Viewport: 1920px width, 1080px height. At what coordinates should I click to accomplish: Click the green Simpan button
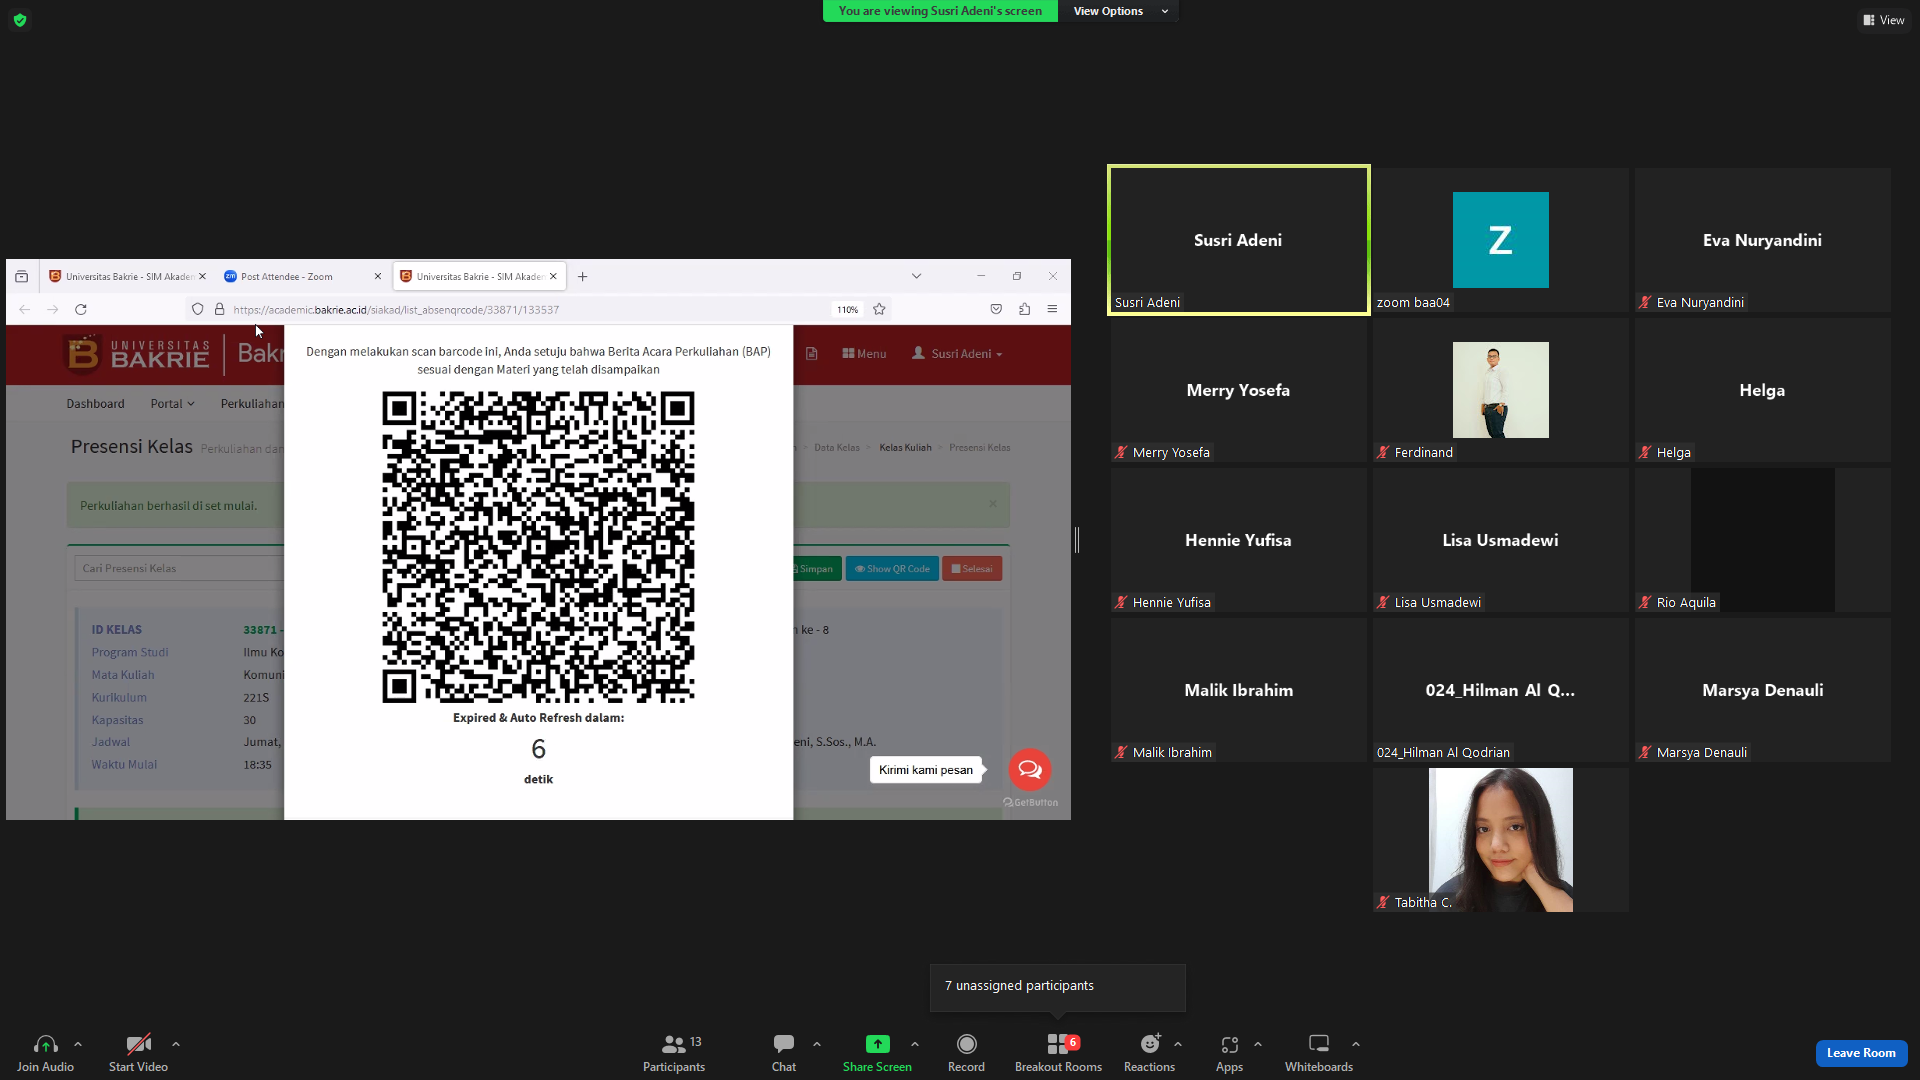click(815, 569)
